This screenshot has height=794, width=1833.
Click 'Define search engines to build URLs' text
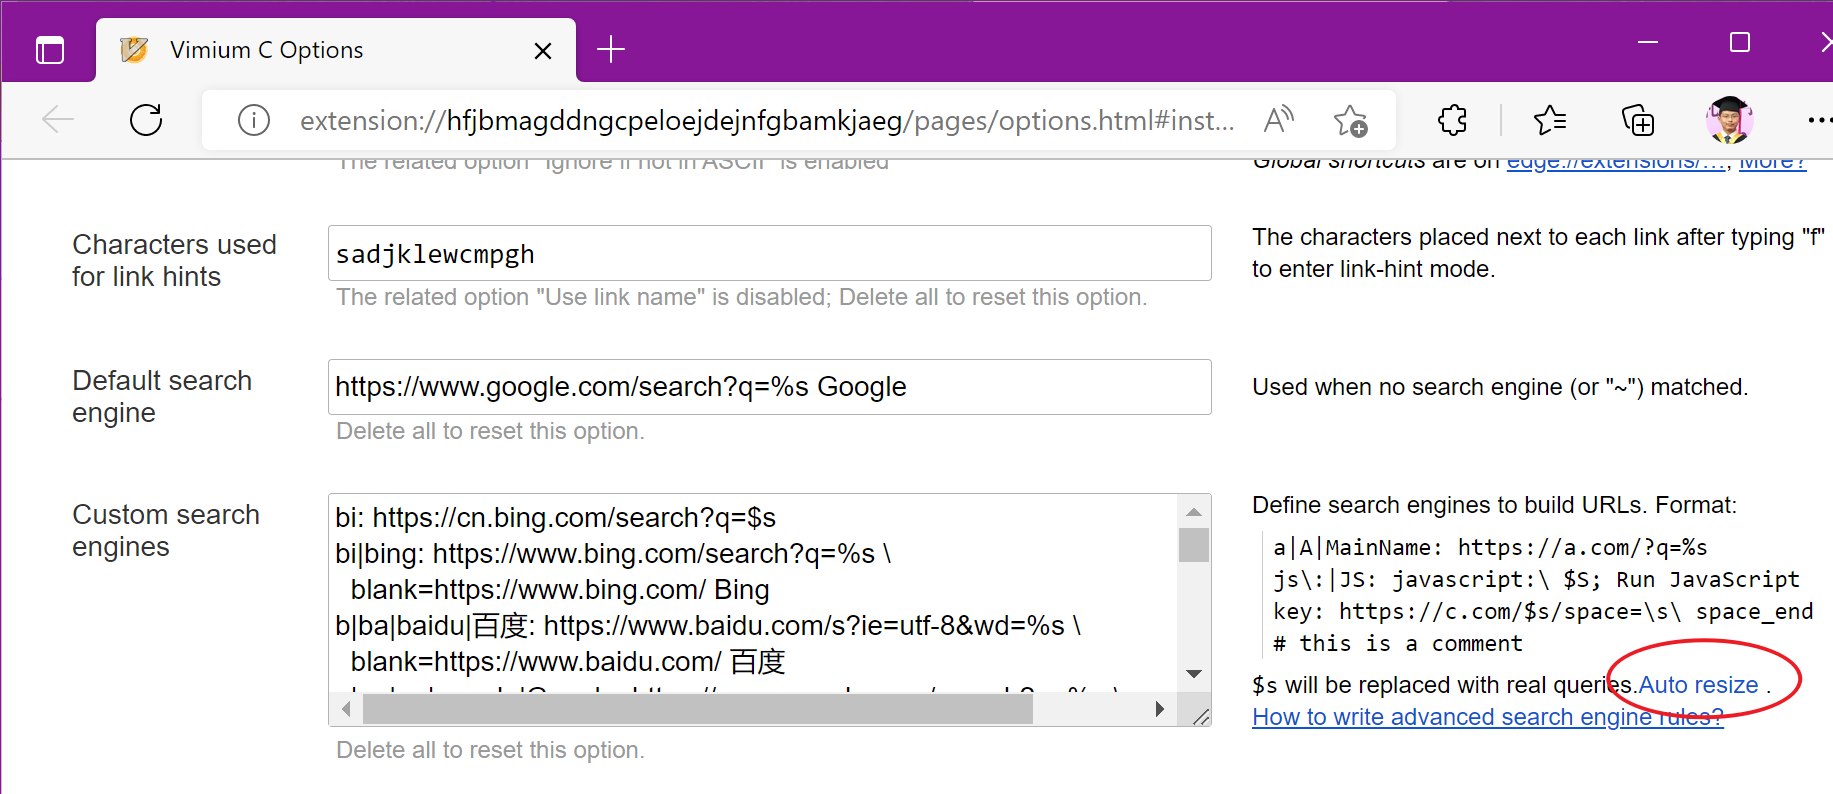1494,505
